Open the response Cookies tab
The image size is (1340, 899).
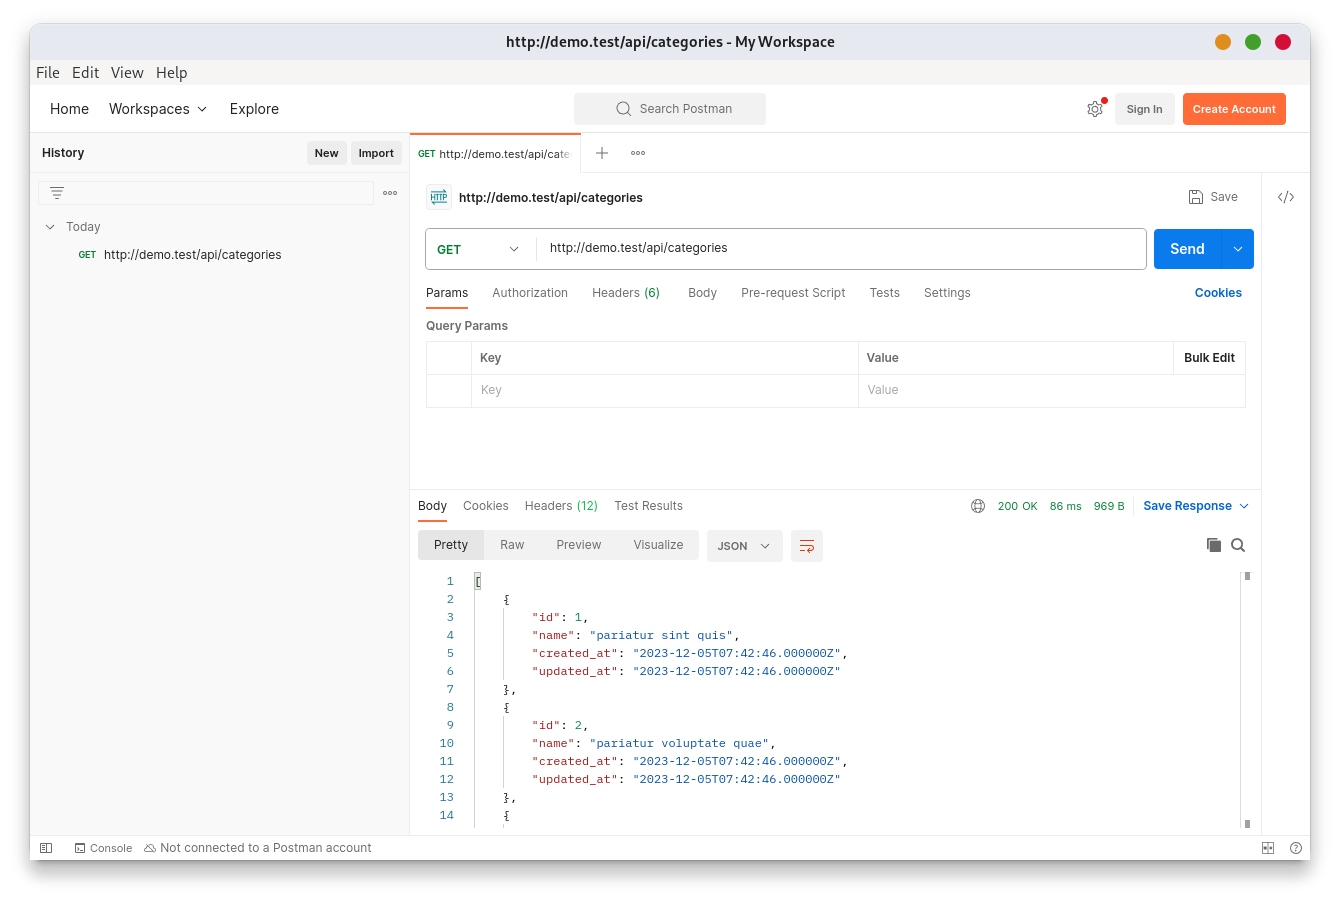click(x=486, y=506)
